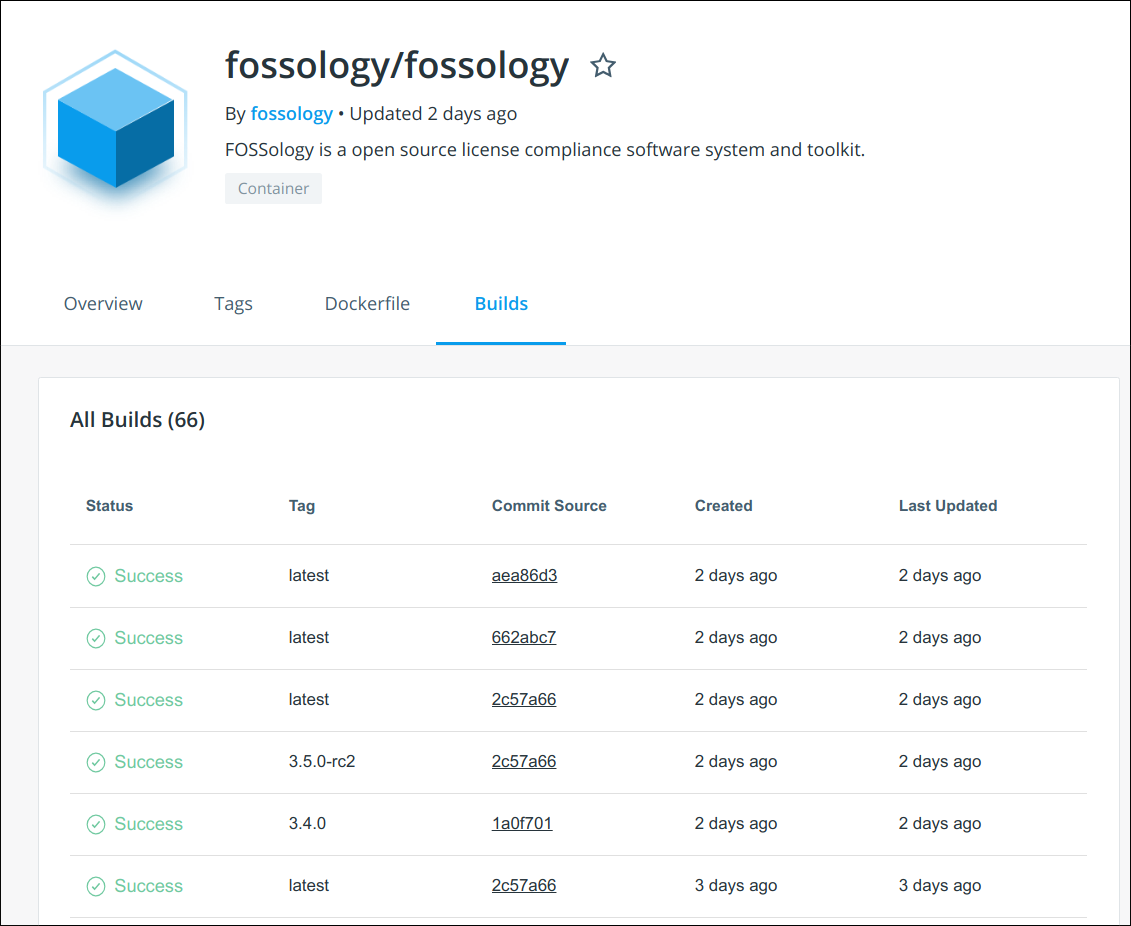Select the Builds tab
Image resolution: width=1131 pixels, height=926 pixels.
[500, 303]
